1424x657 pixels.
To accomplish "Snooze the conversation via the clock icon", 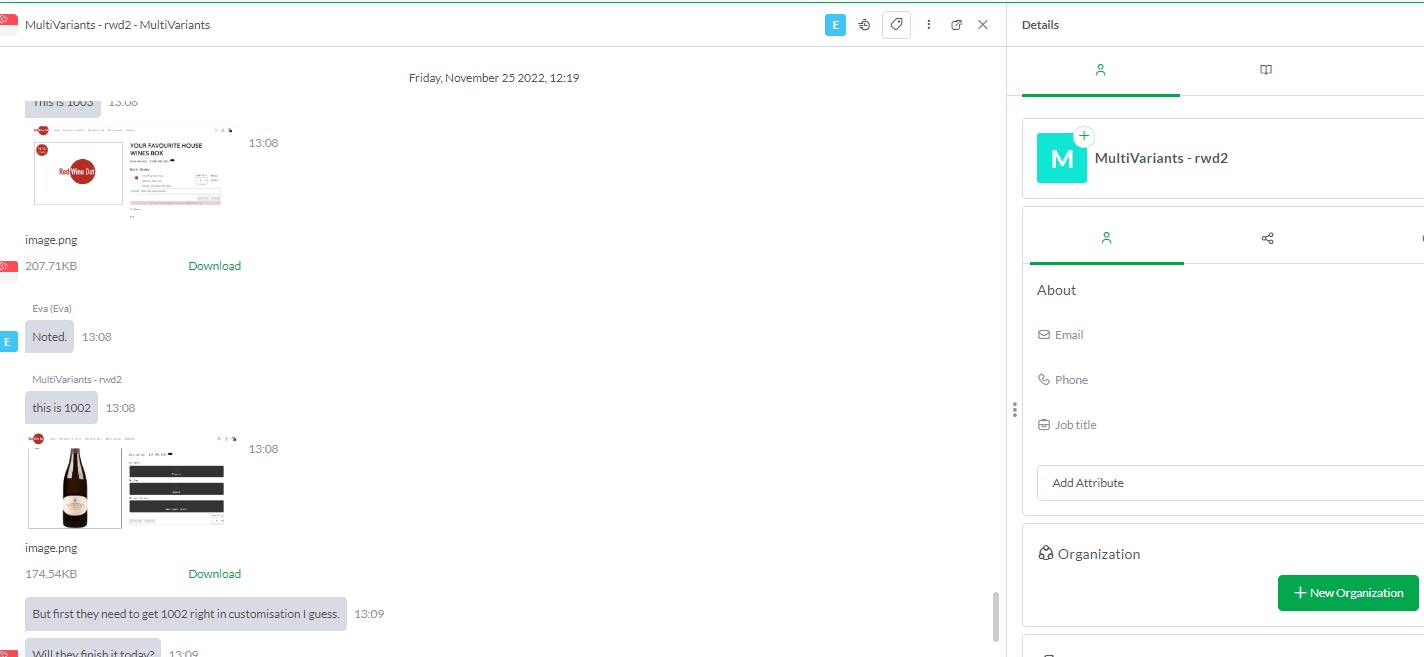I will pos(864,25).
